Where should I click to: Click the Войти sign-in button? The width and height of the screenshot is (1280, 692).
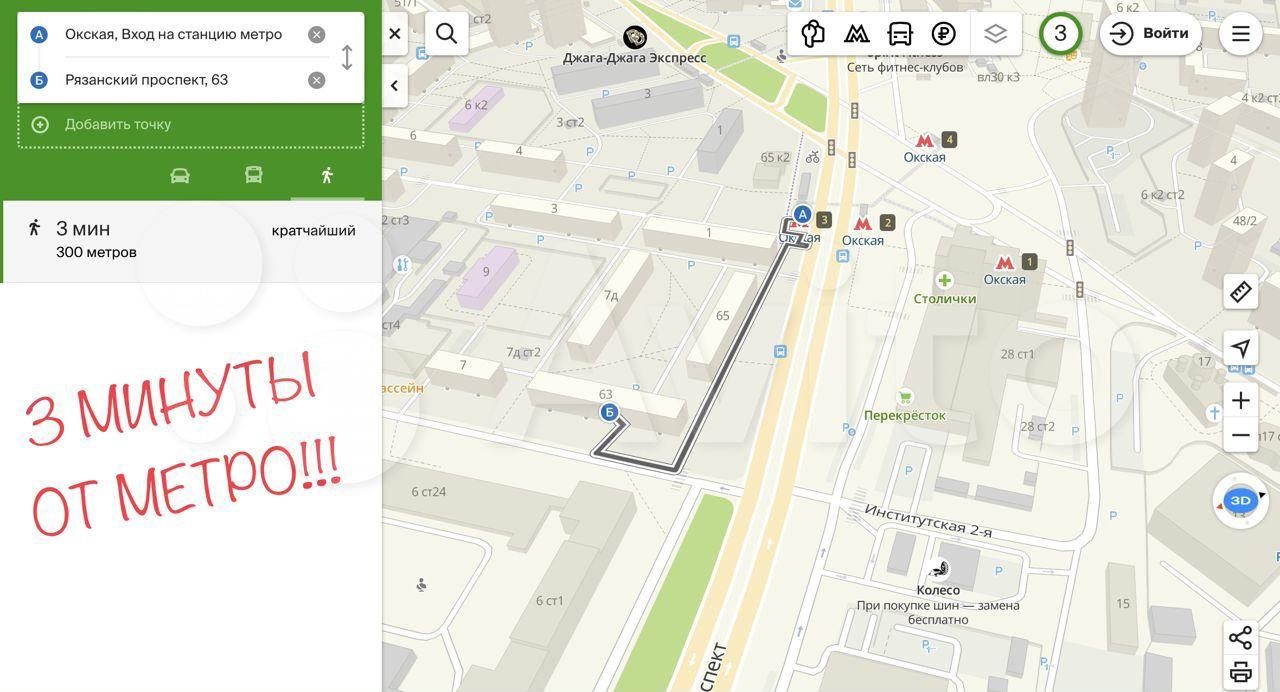(x=1150, y=34)
